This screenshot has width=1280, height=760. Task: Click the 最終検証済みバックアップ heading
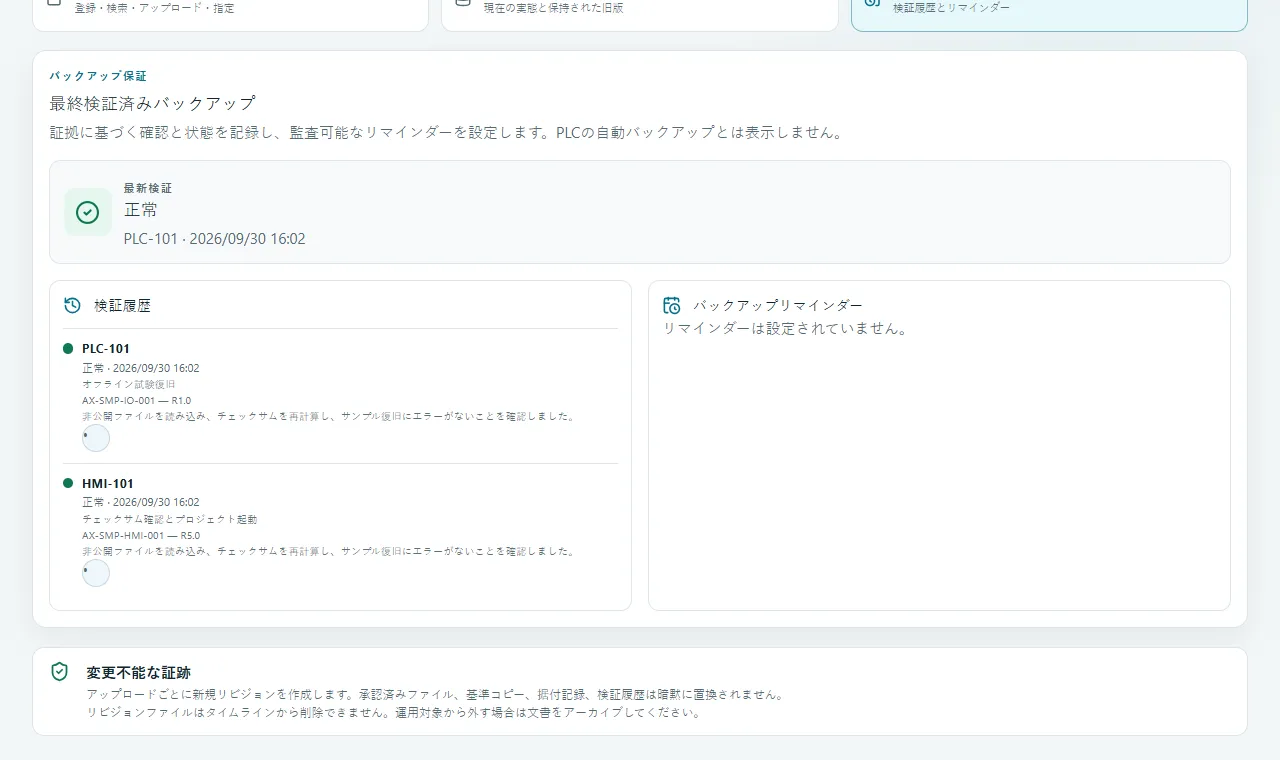152,103
